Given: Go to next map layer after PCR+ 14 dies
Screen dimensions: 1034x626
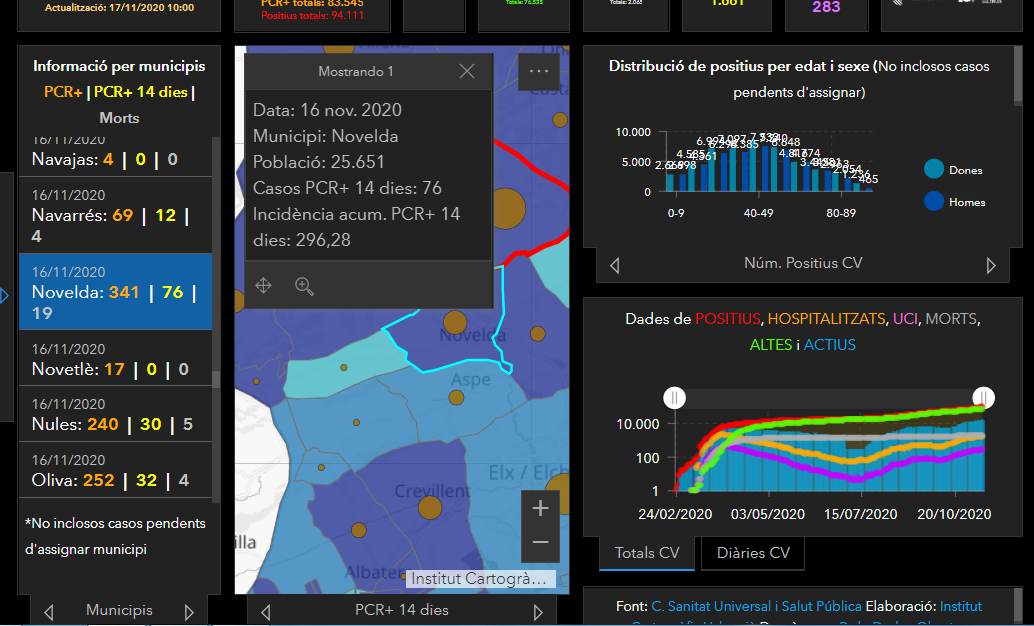Looking at the screenshot, I should coord(538,611).
